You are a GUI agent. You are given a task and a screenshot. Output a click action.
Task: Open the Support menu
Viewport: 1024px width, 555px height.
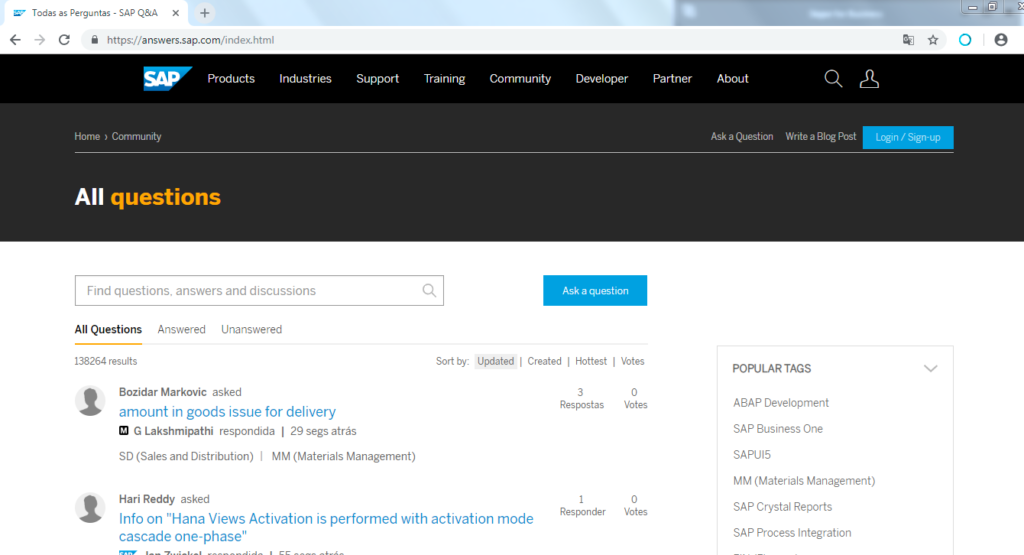(377, 78)
